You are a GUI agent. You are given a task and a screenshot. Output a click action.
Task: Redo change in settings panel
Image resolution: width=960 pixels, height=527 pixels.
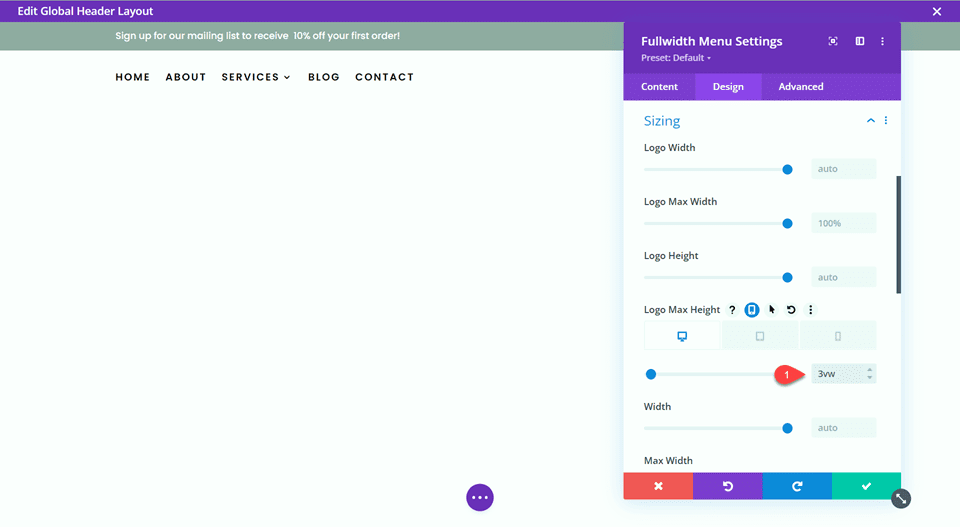pyautogui.click(x=797, y=486)
